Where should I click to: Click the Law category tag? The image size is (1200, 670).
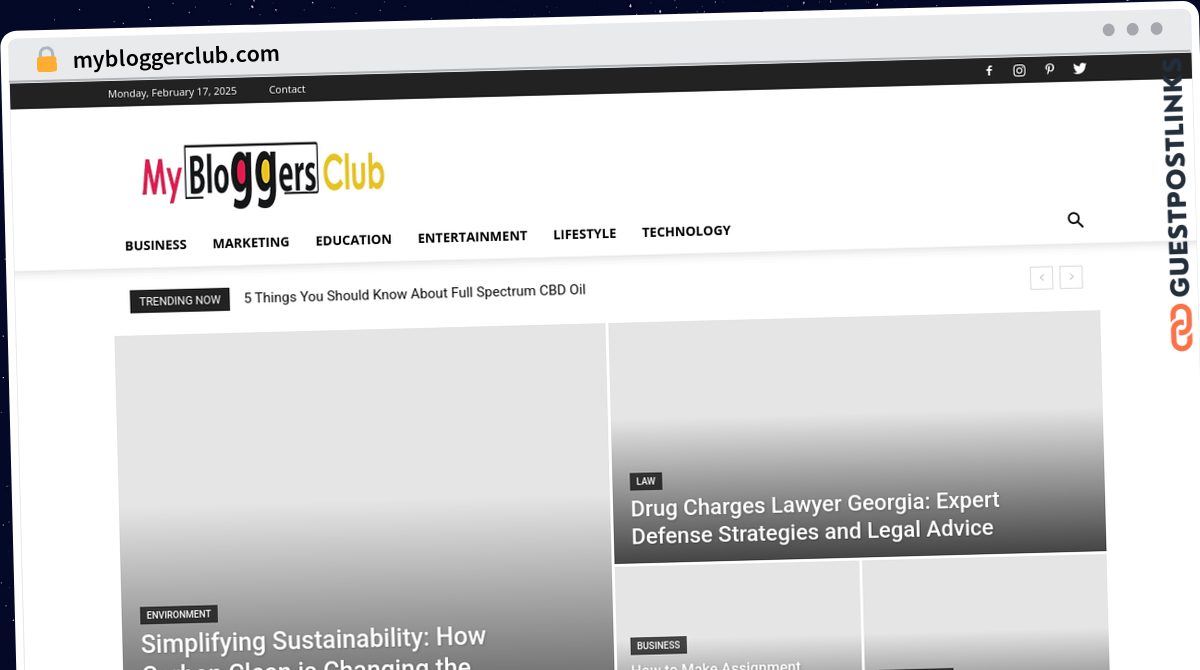646,481
